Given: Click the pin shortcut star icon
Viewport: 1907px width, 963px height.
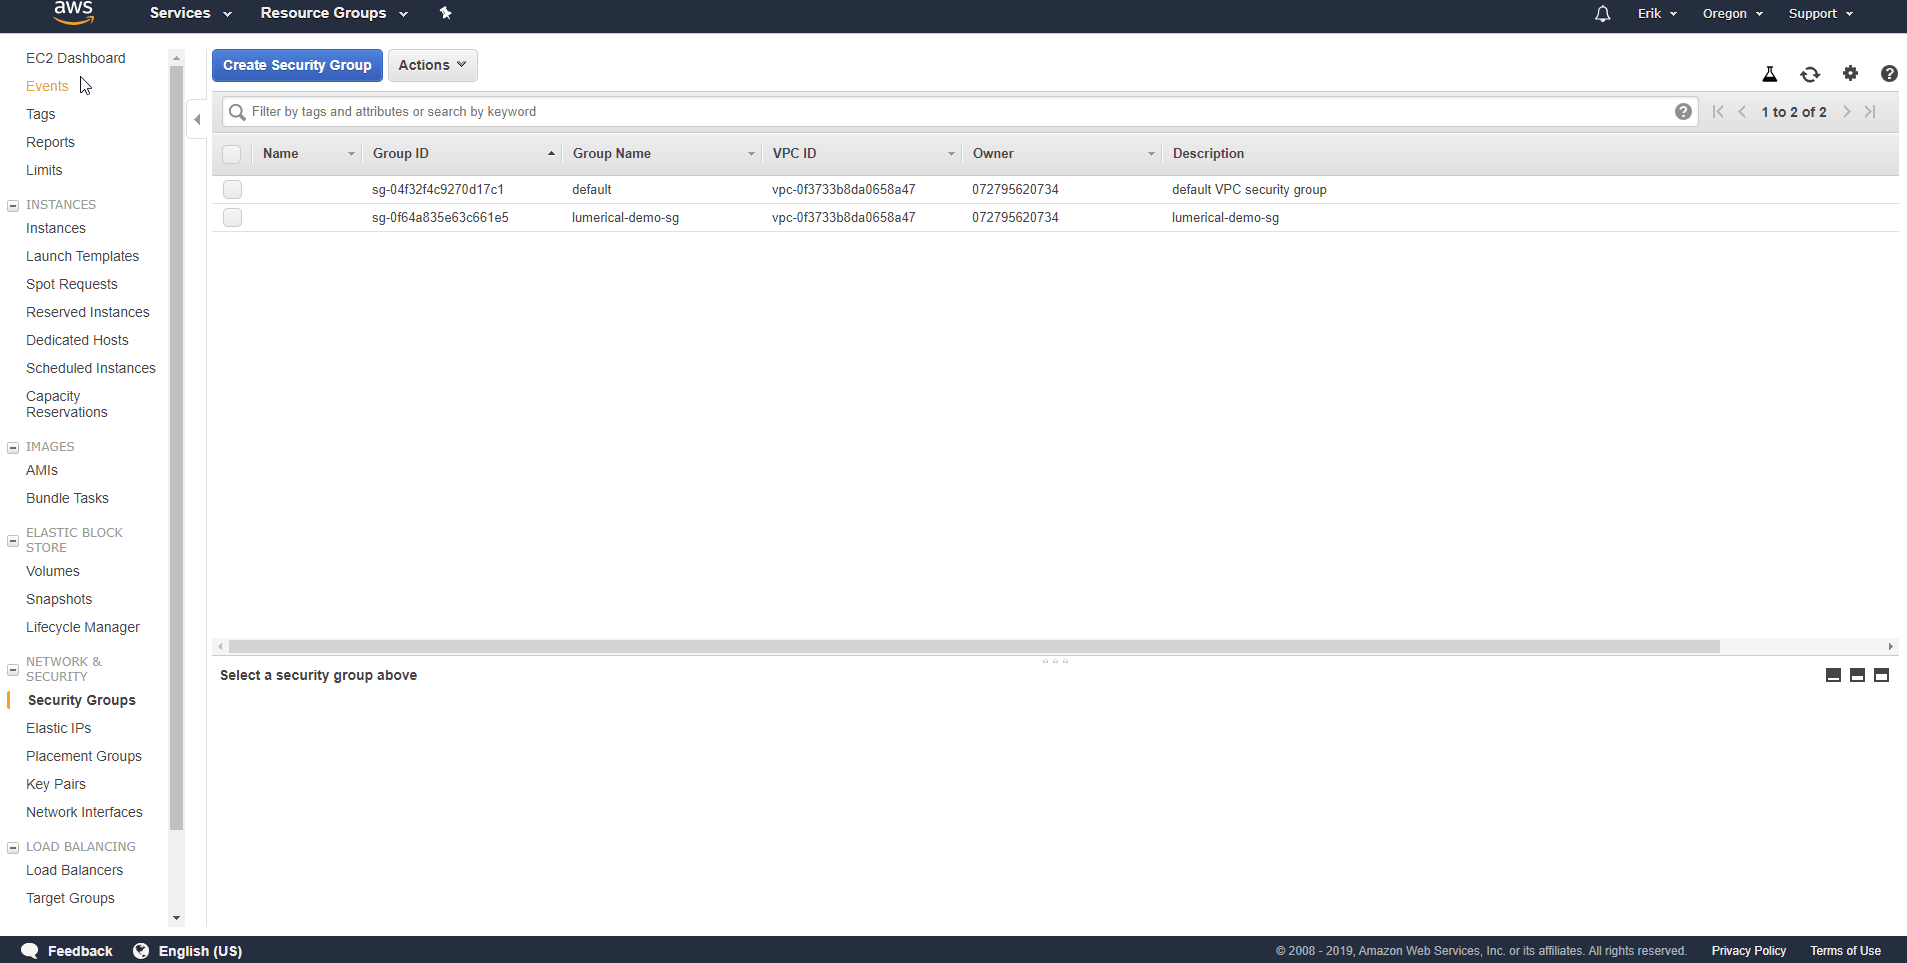Looking at the screenshot, I should click(x=446, y=13).
